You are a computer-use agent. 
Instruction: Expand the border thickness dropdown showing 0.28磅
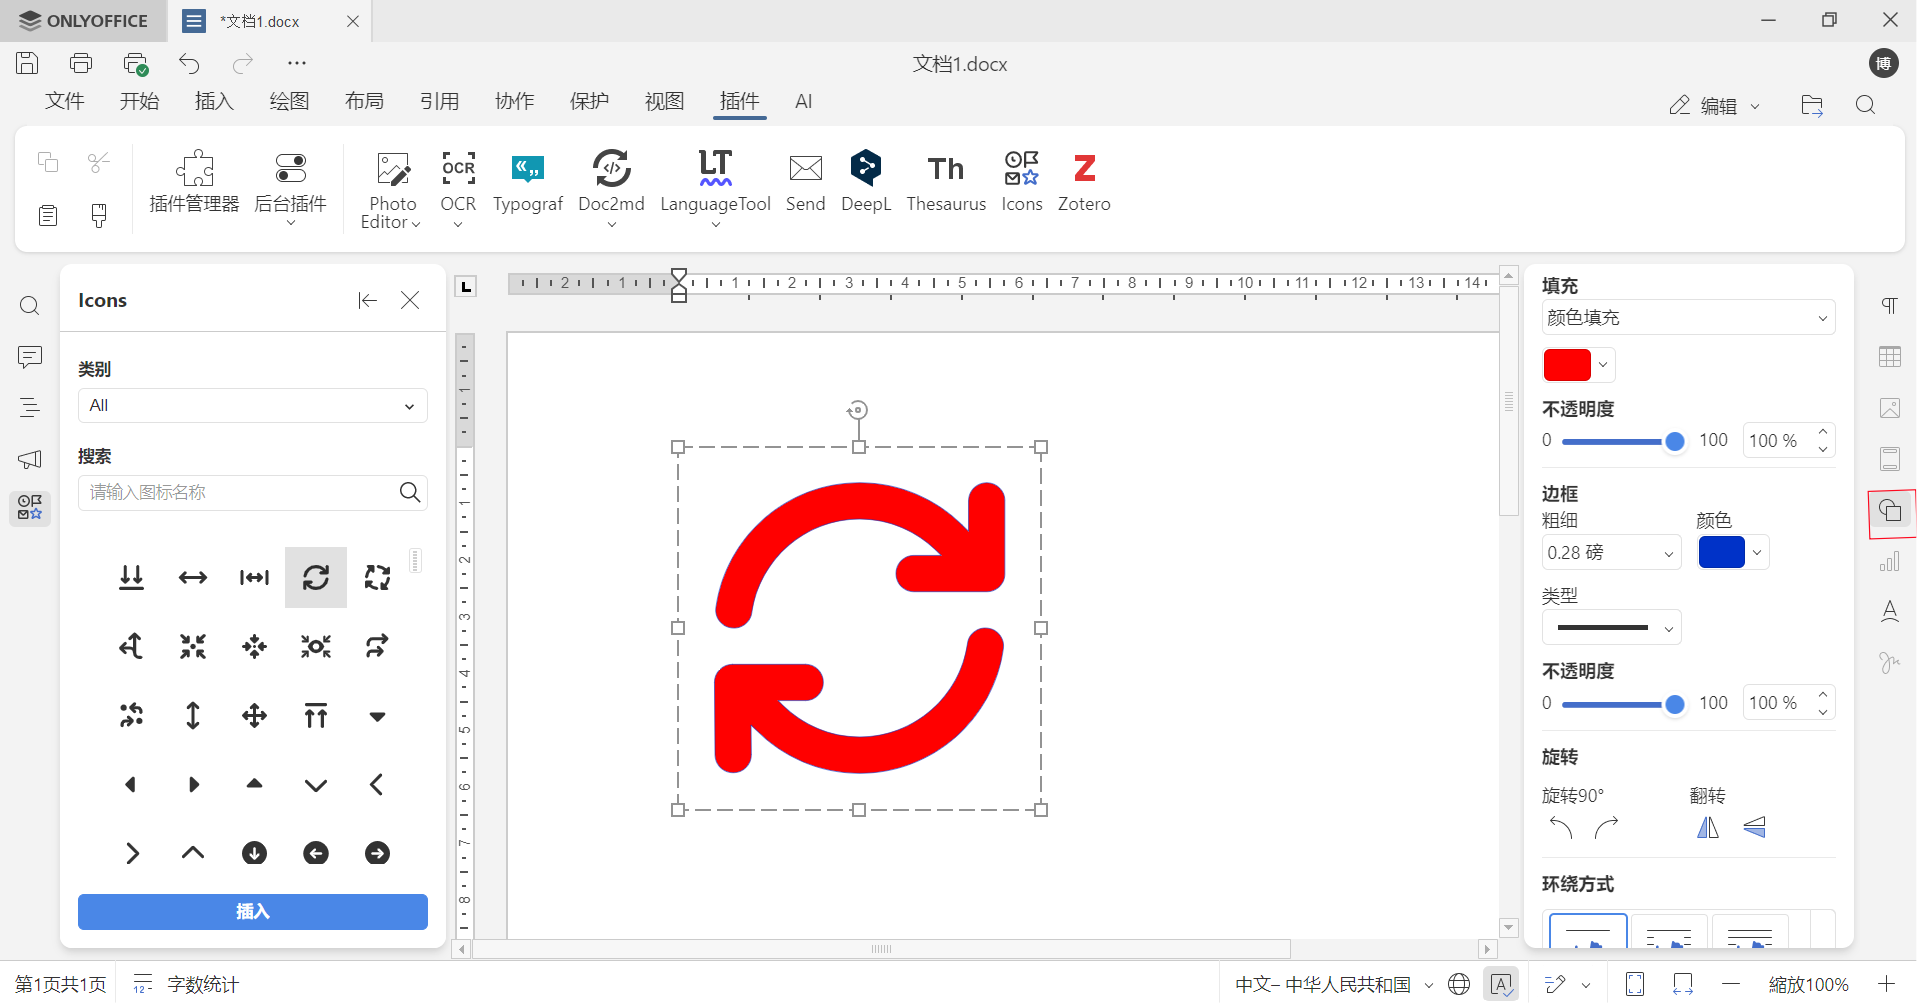pos(1611,552)
